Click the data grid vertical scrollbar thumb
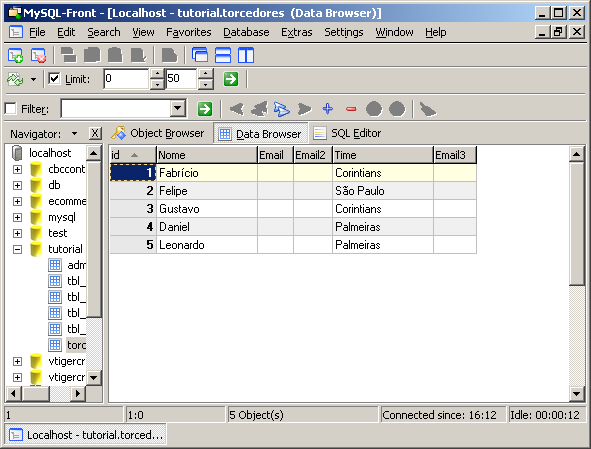591x449 pixels. 576,223
